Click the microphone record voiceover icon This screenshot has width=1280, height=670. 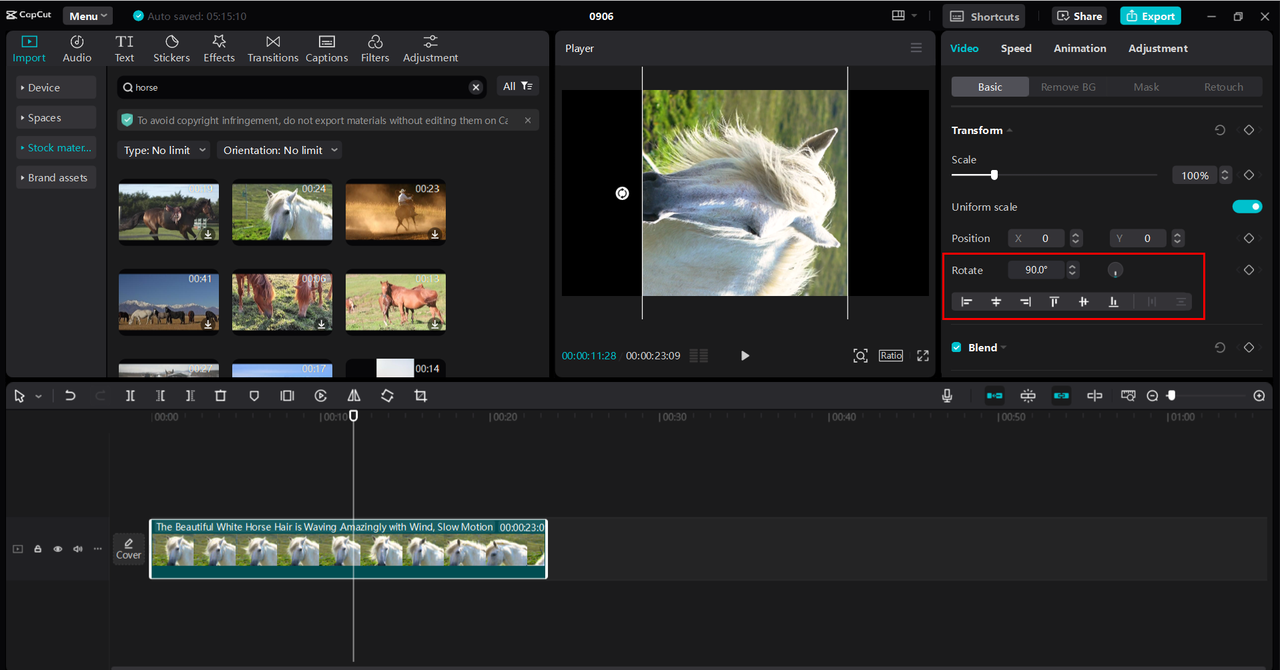pyautogui.click(x=947, y=396)
